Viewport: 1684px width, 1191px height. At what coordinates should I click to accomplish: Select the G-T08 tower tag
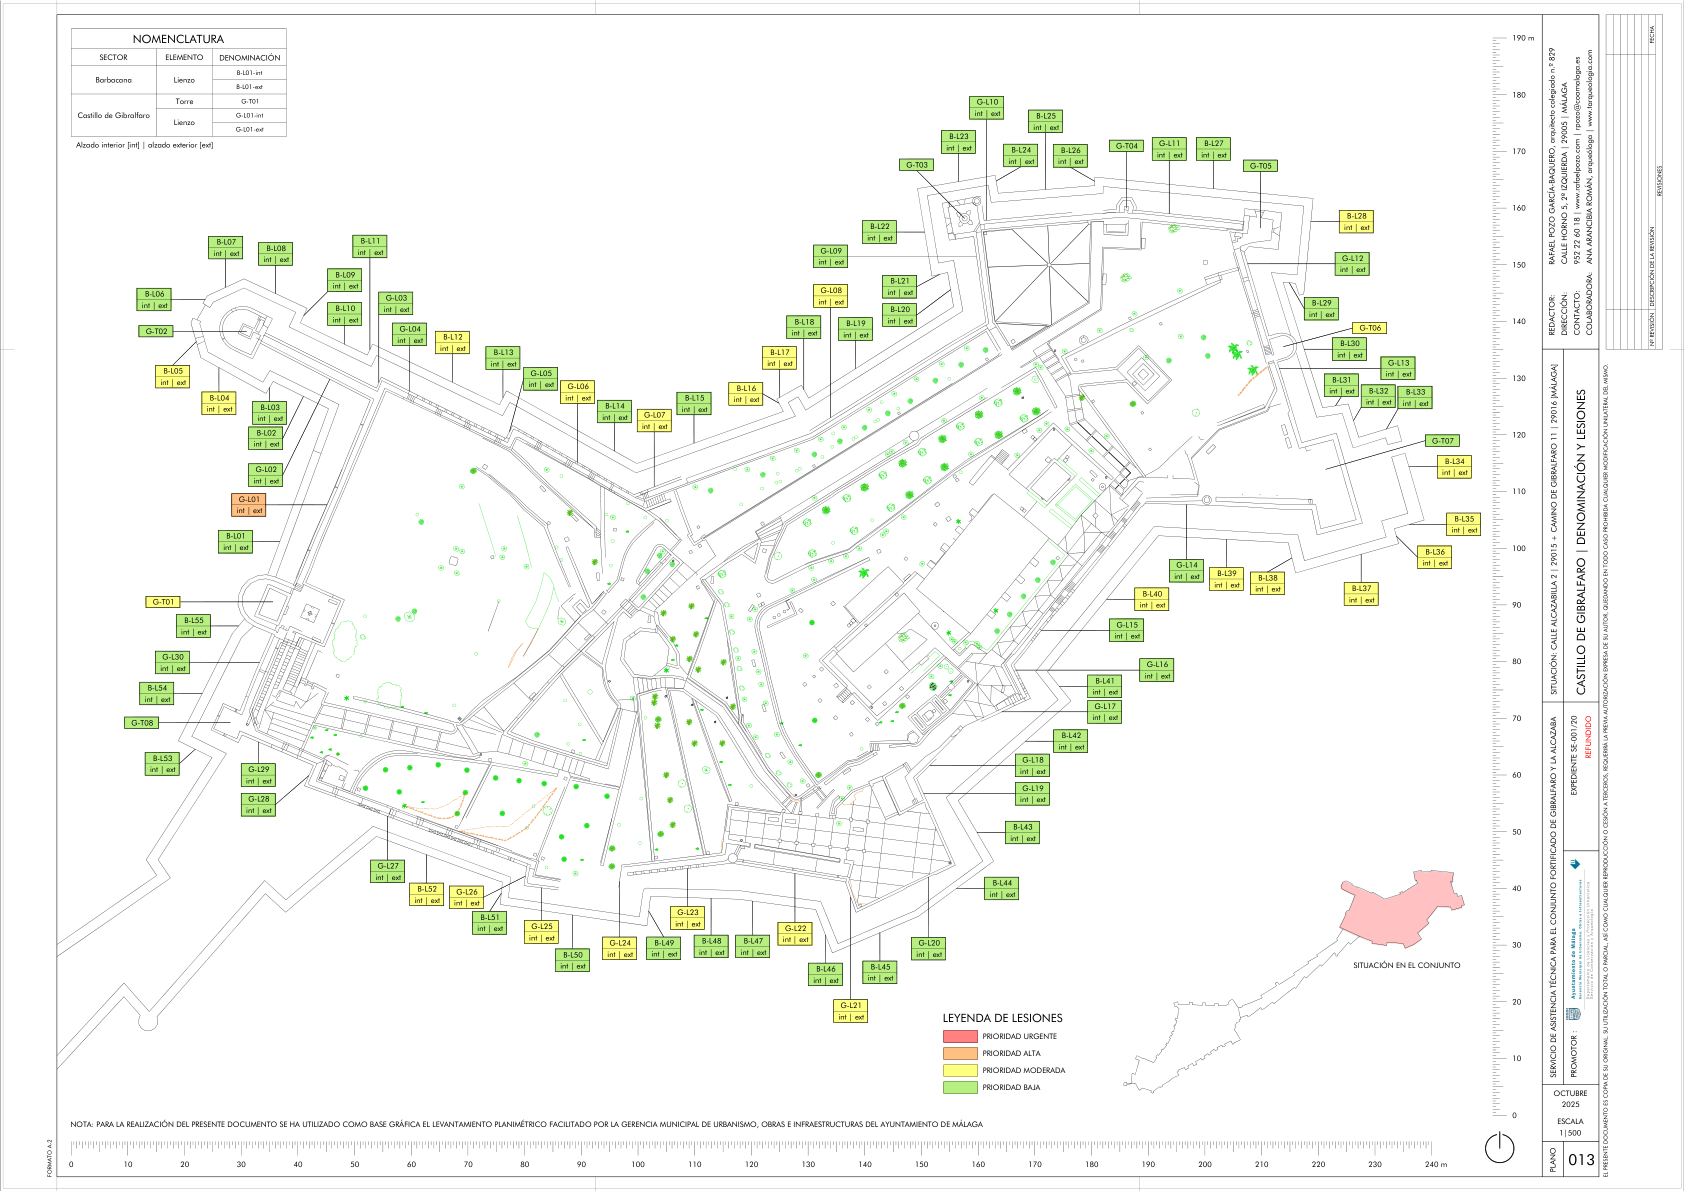tap(141, 723)
